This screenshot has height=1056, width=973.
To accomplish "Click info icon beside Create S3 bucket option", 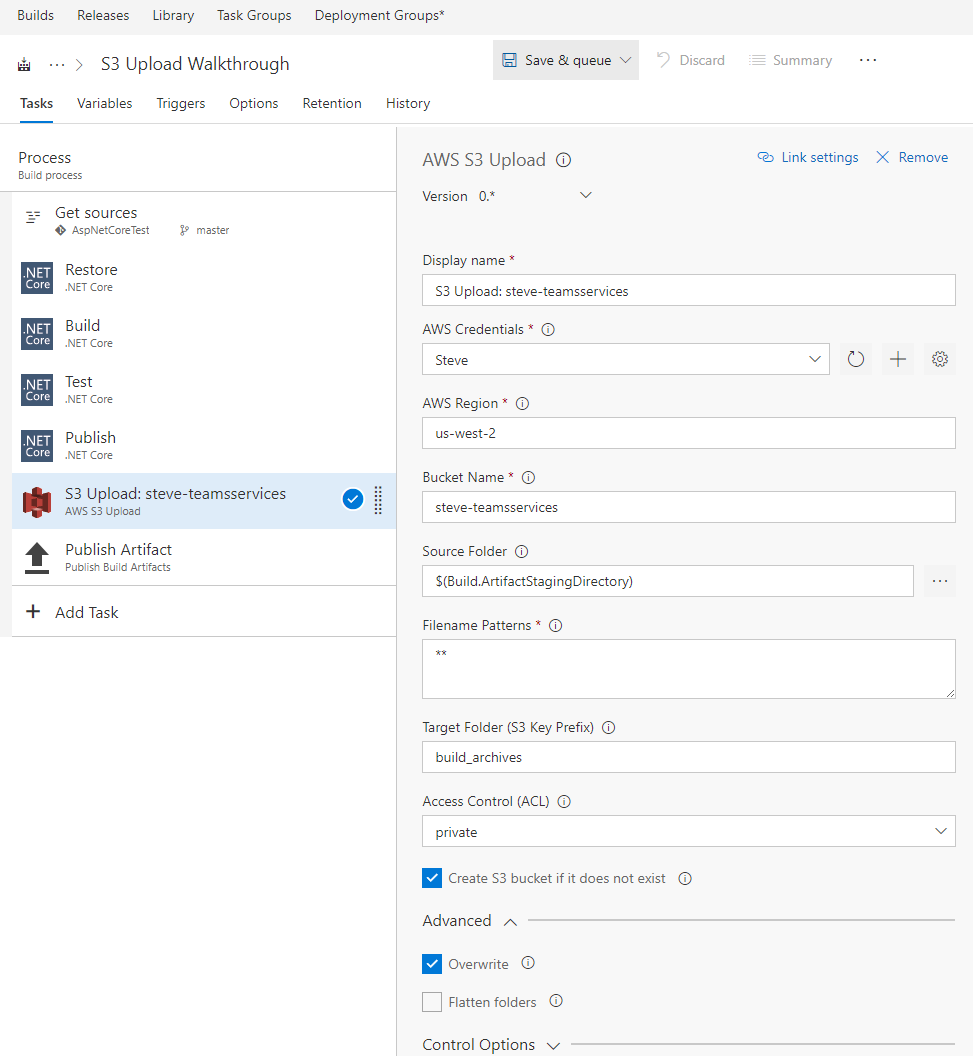I will click(685, 878).
